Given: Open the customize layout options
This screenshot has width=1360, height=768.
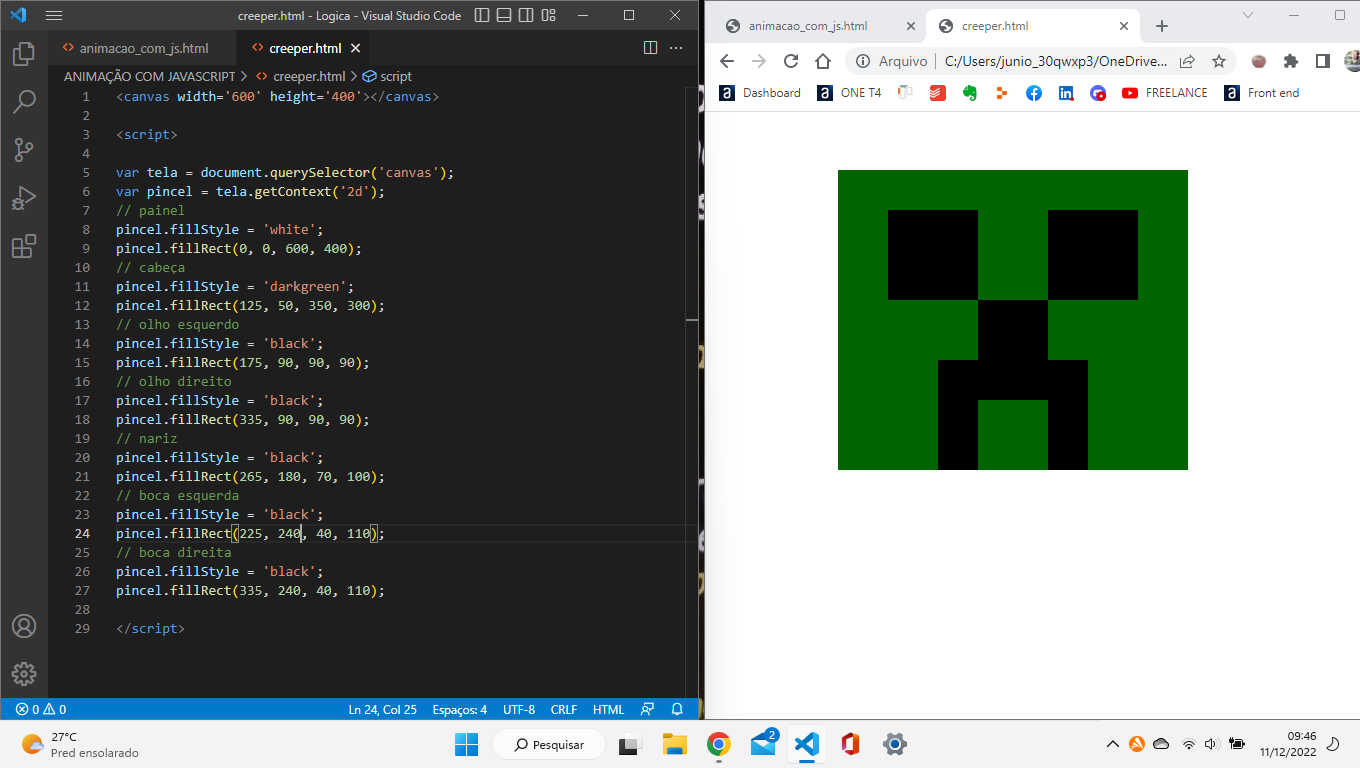Looking at the screenshot, I should [x=549, y=15].
